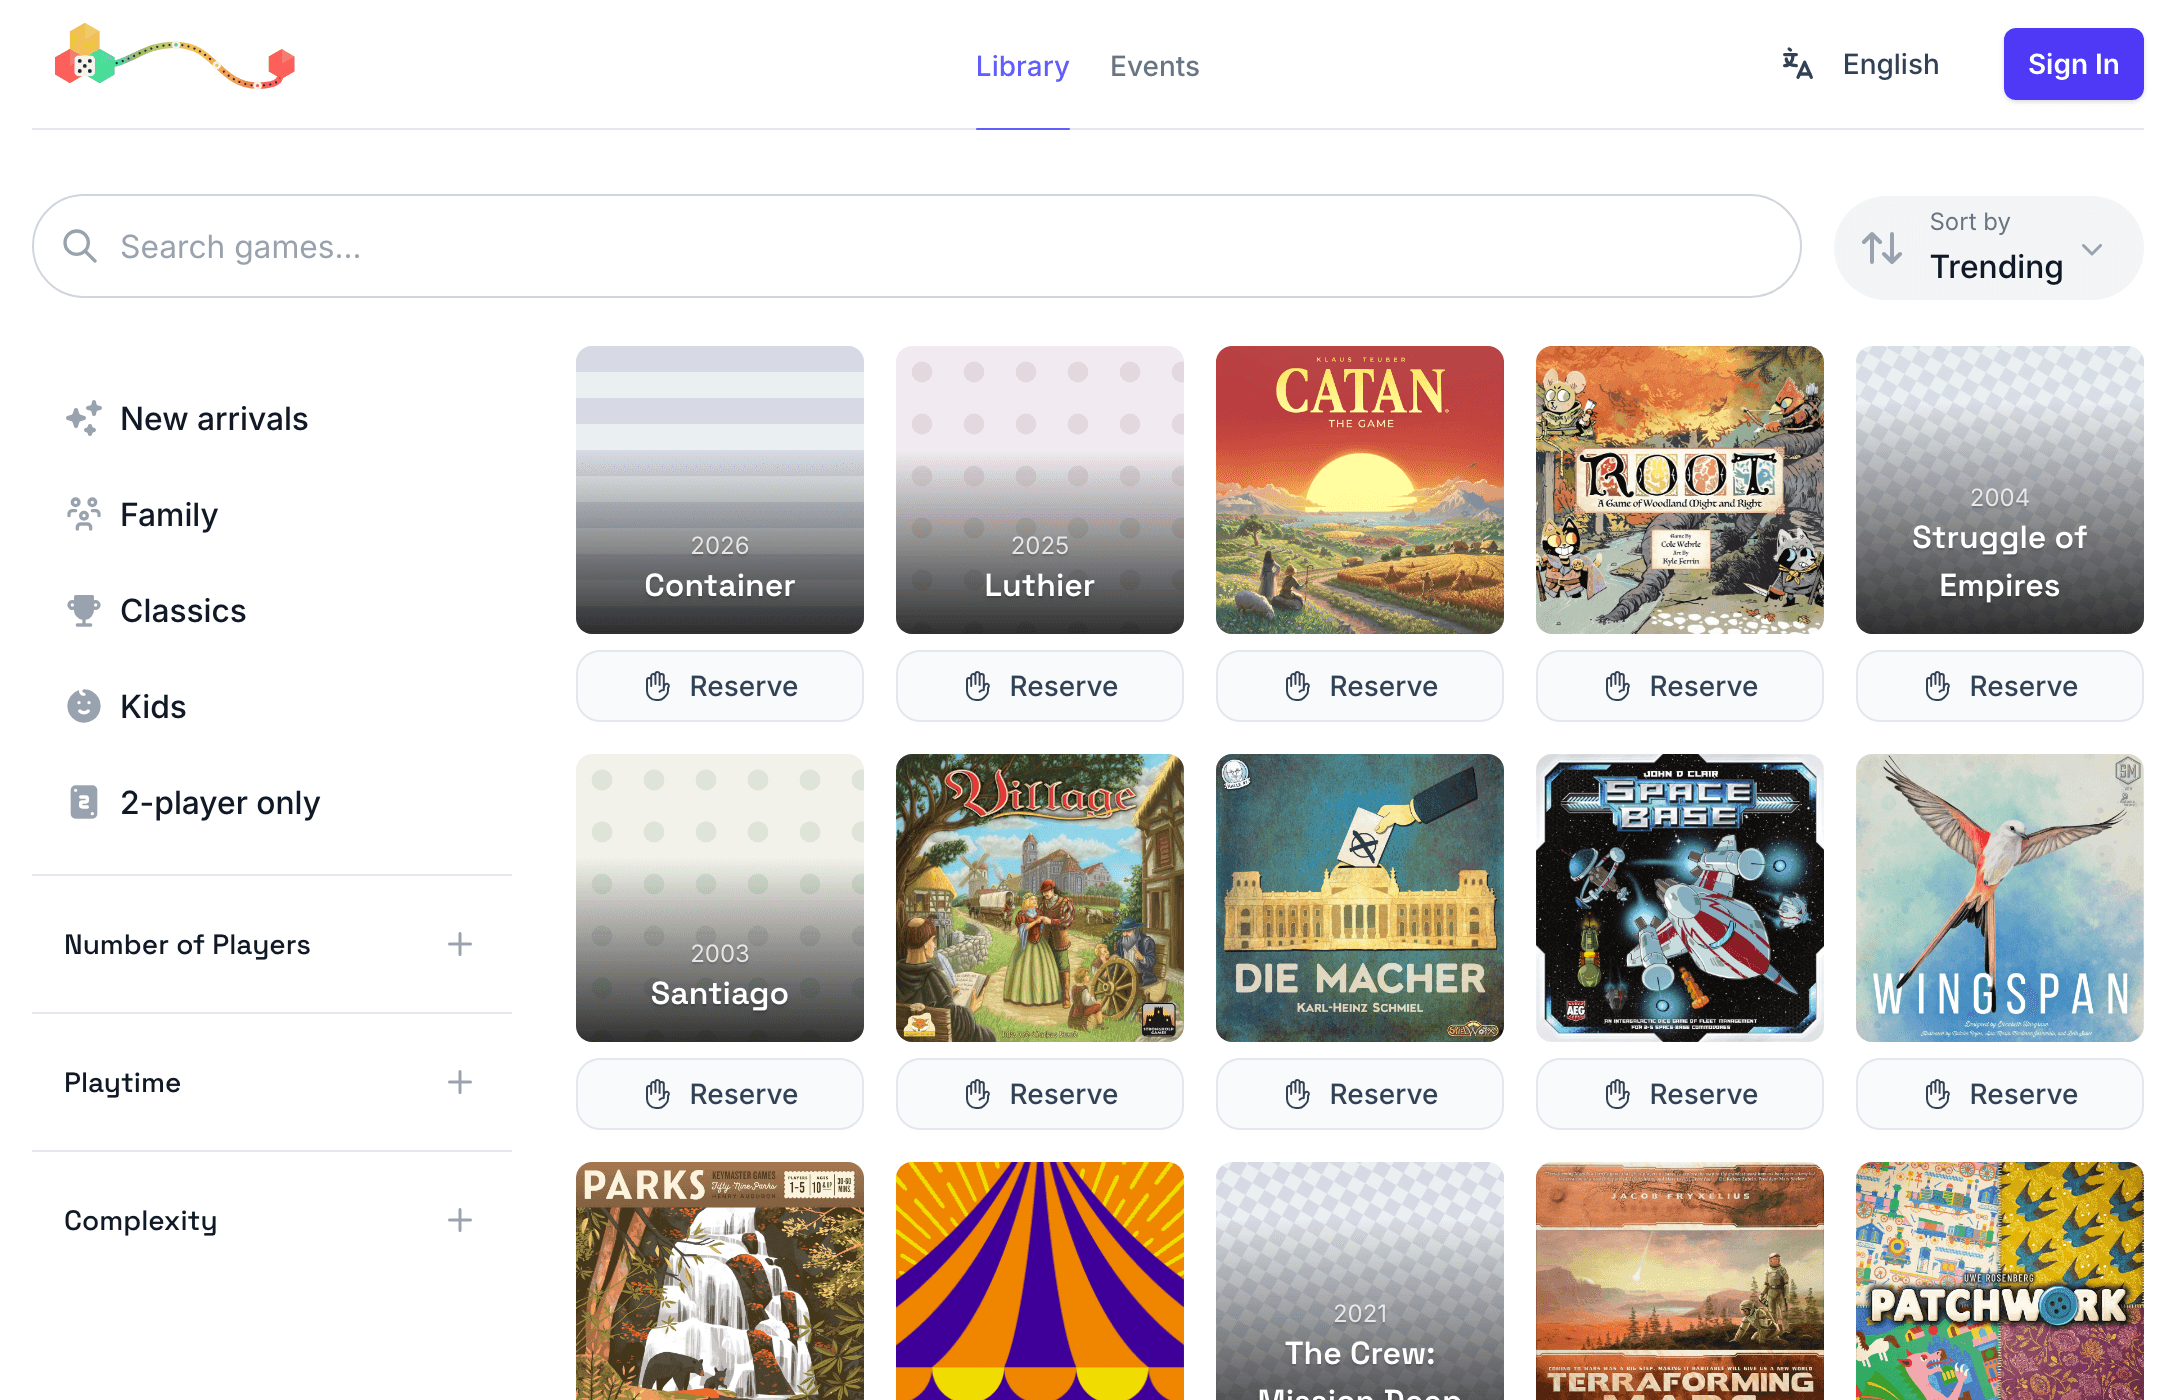
Task: Click hand icon on Die Macher's Reserve button
Action: click(1297, 1094)
